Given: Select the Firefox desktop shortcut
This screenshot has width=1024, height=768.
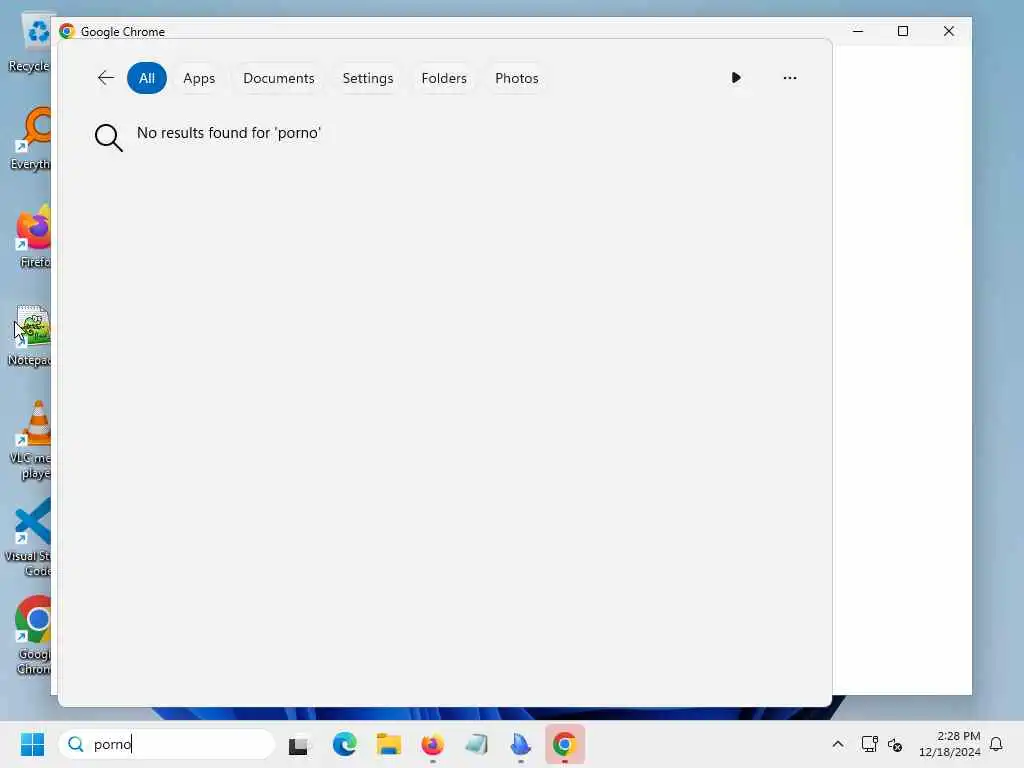Looking at the screenshot, I should (34, 236).
